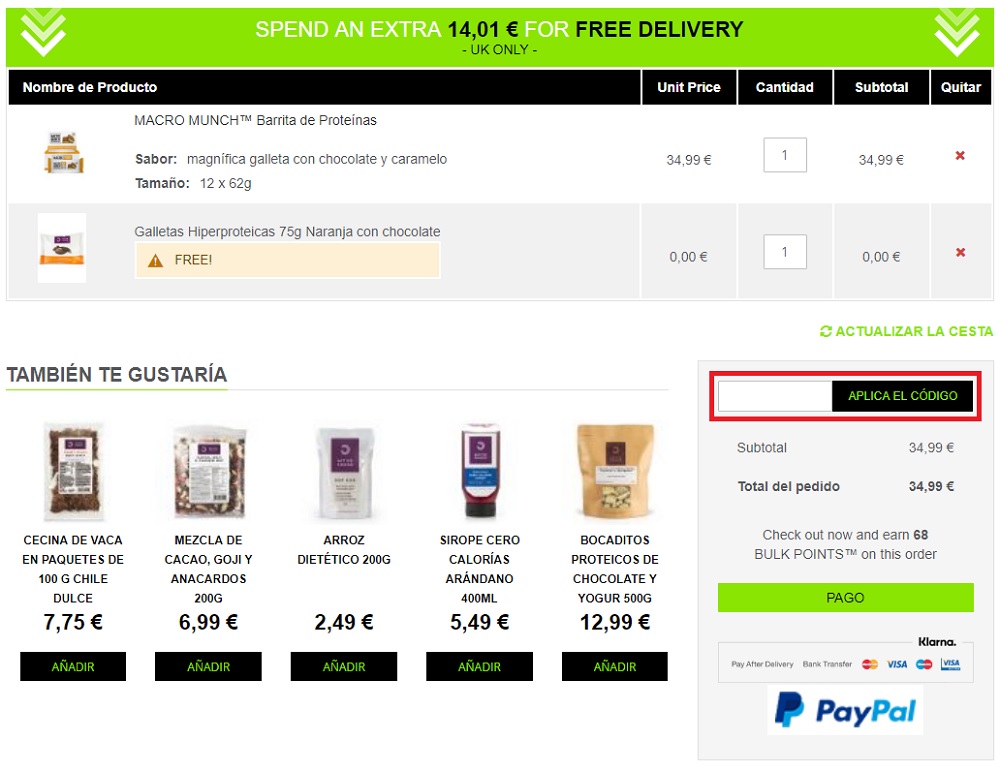Screen dimensions: 1000x771
Task: Proceed to checkout with PAGO button
Action: point(846,598)
